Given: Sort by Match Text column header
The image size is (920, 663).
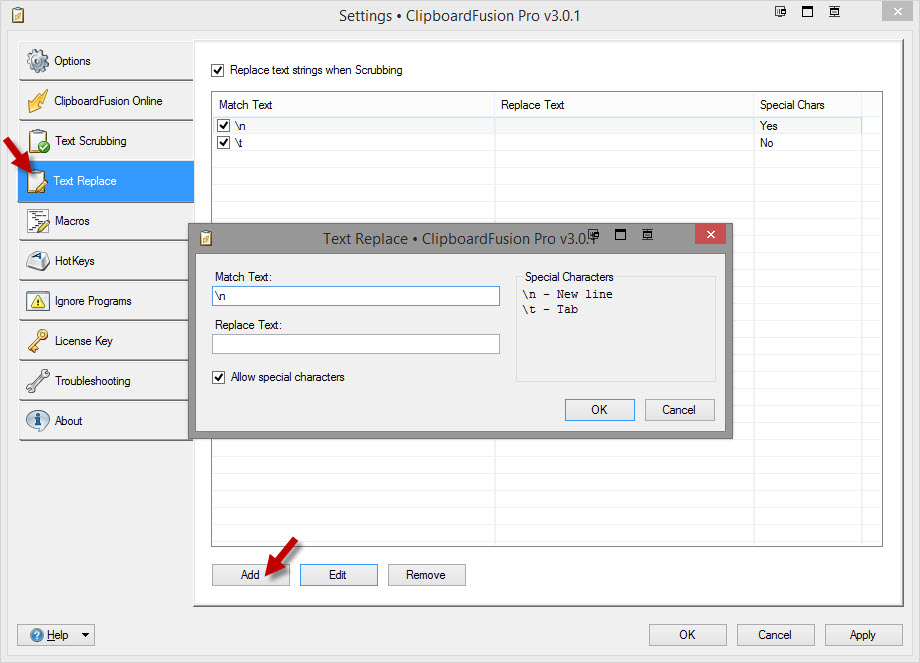Looking at the screenshot, I should tap(353, 105).
